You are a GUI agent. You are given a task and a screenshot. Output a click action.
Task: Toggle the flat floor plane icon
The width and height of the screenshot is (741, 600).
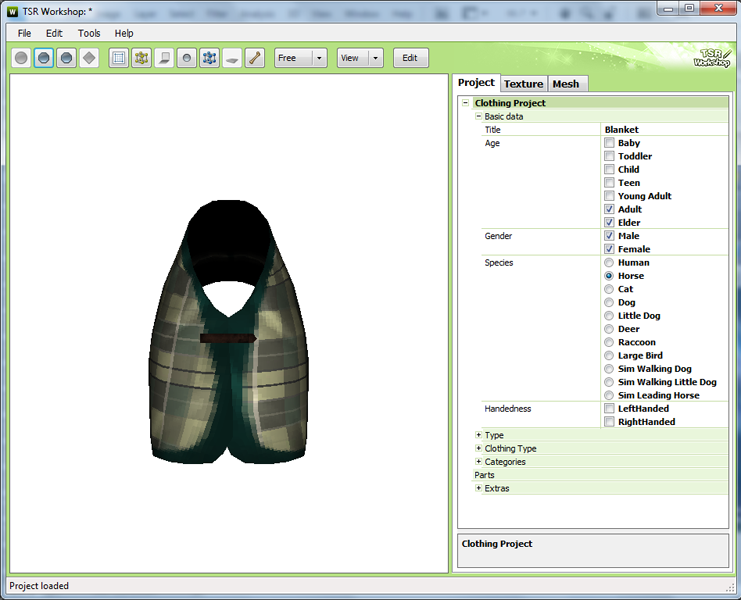click(x=232, y=58)
